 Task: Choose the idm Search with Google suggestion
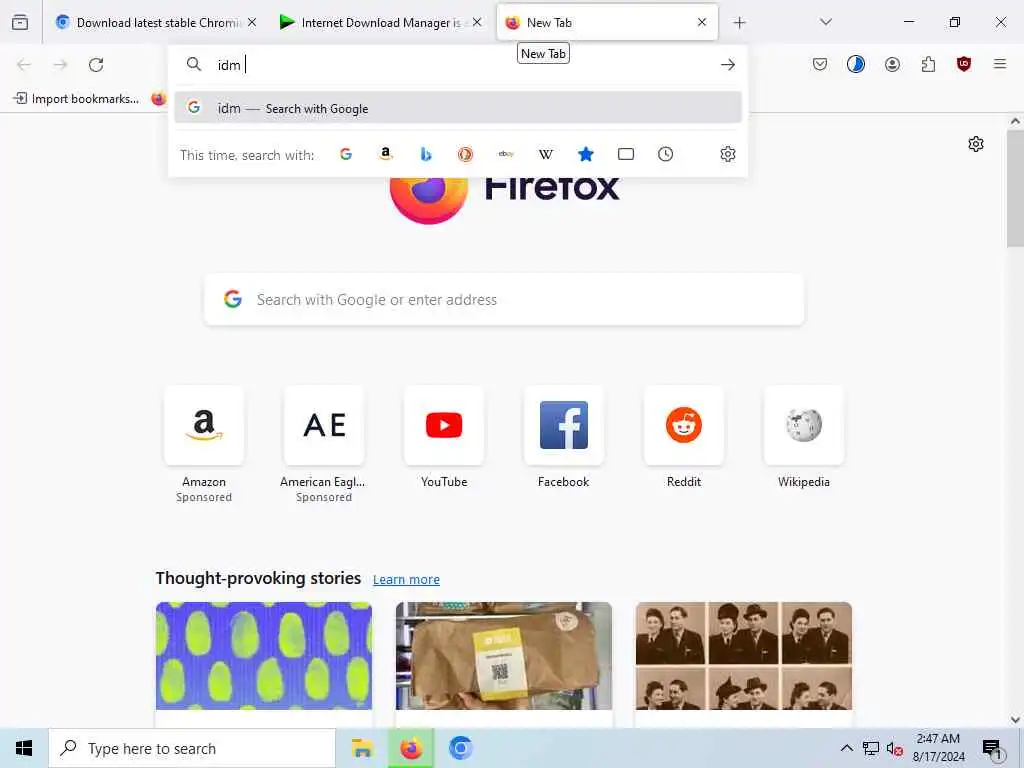458,108
